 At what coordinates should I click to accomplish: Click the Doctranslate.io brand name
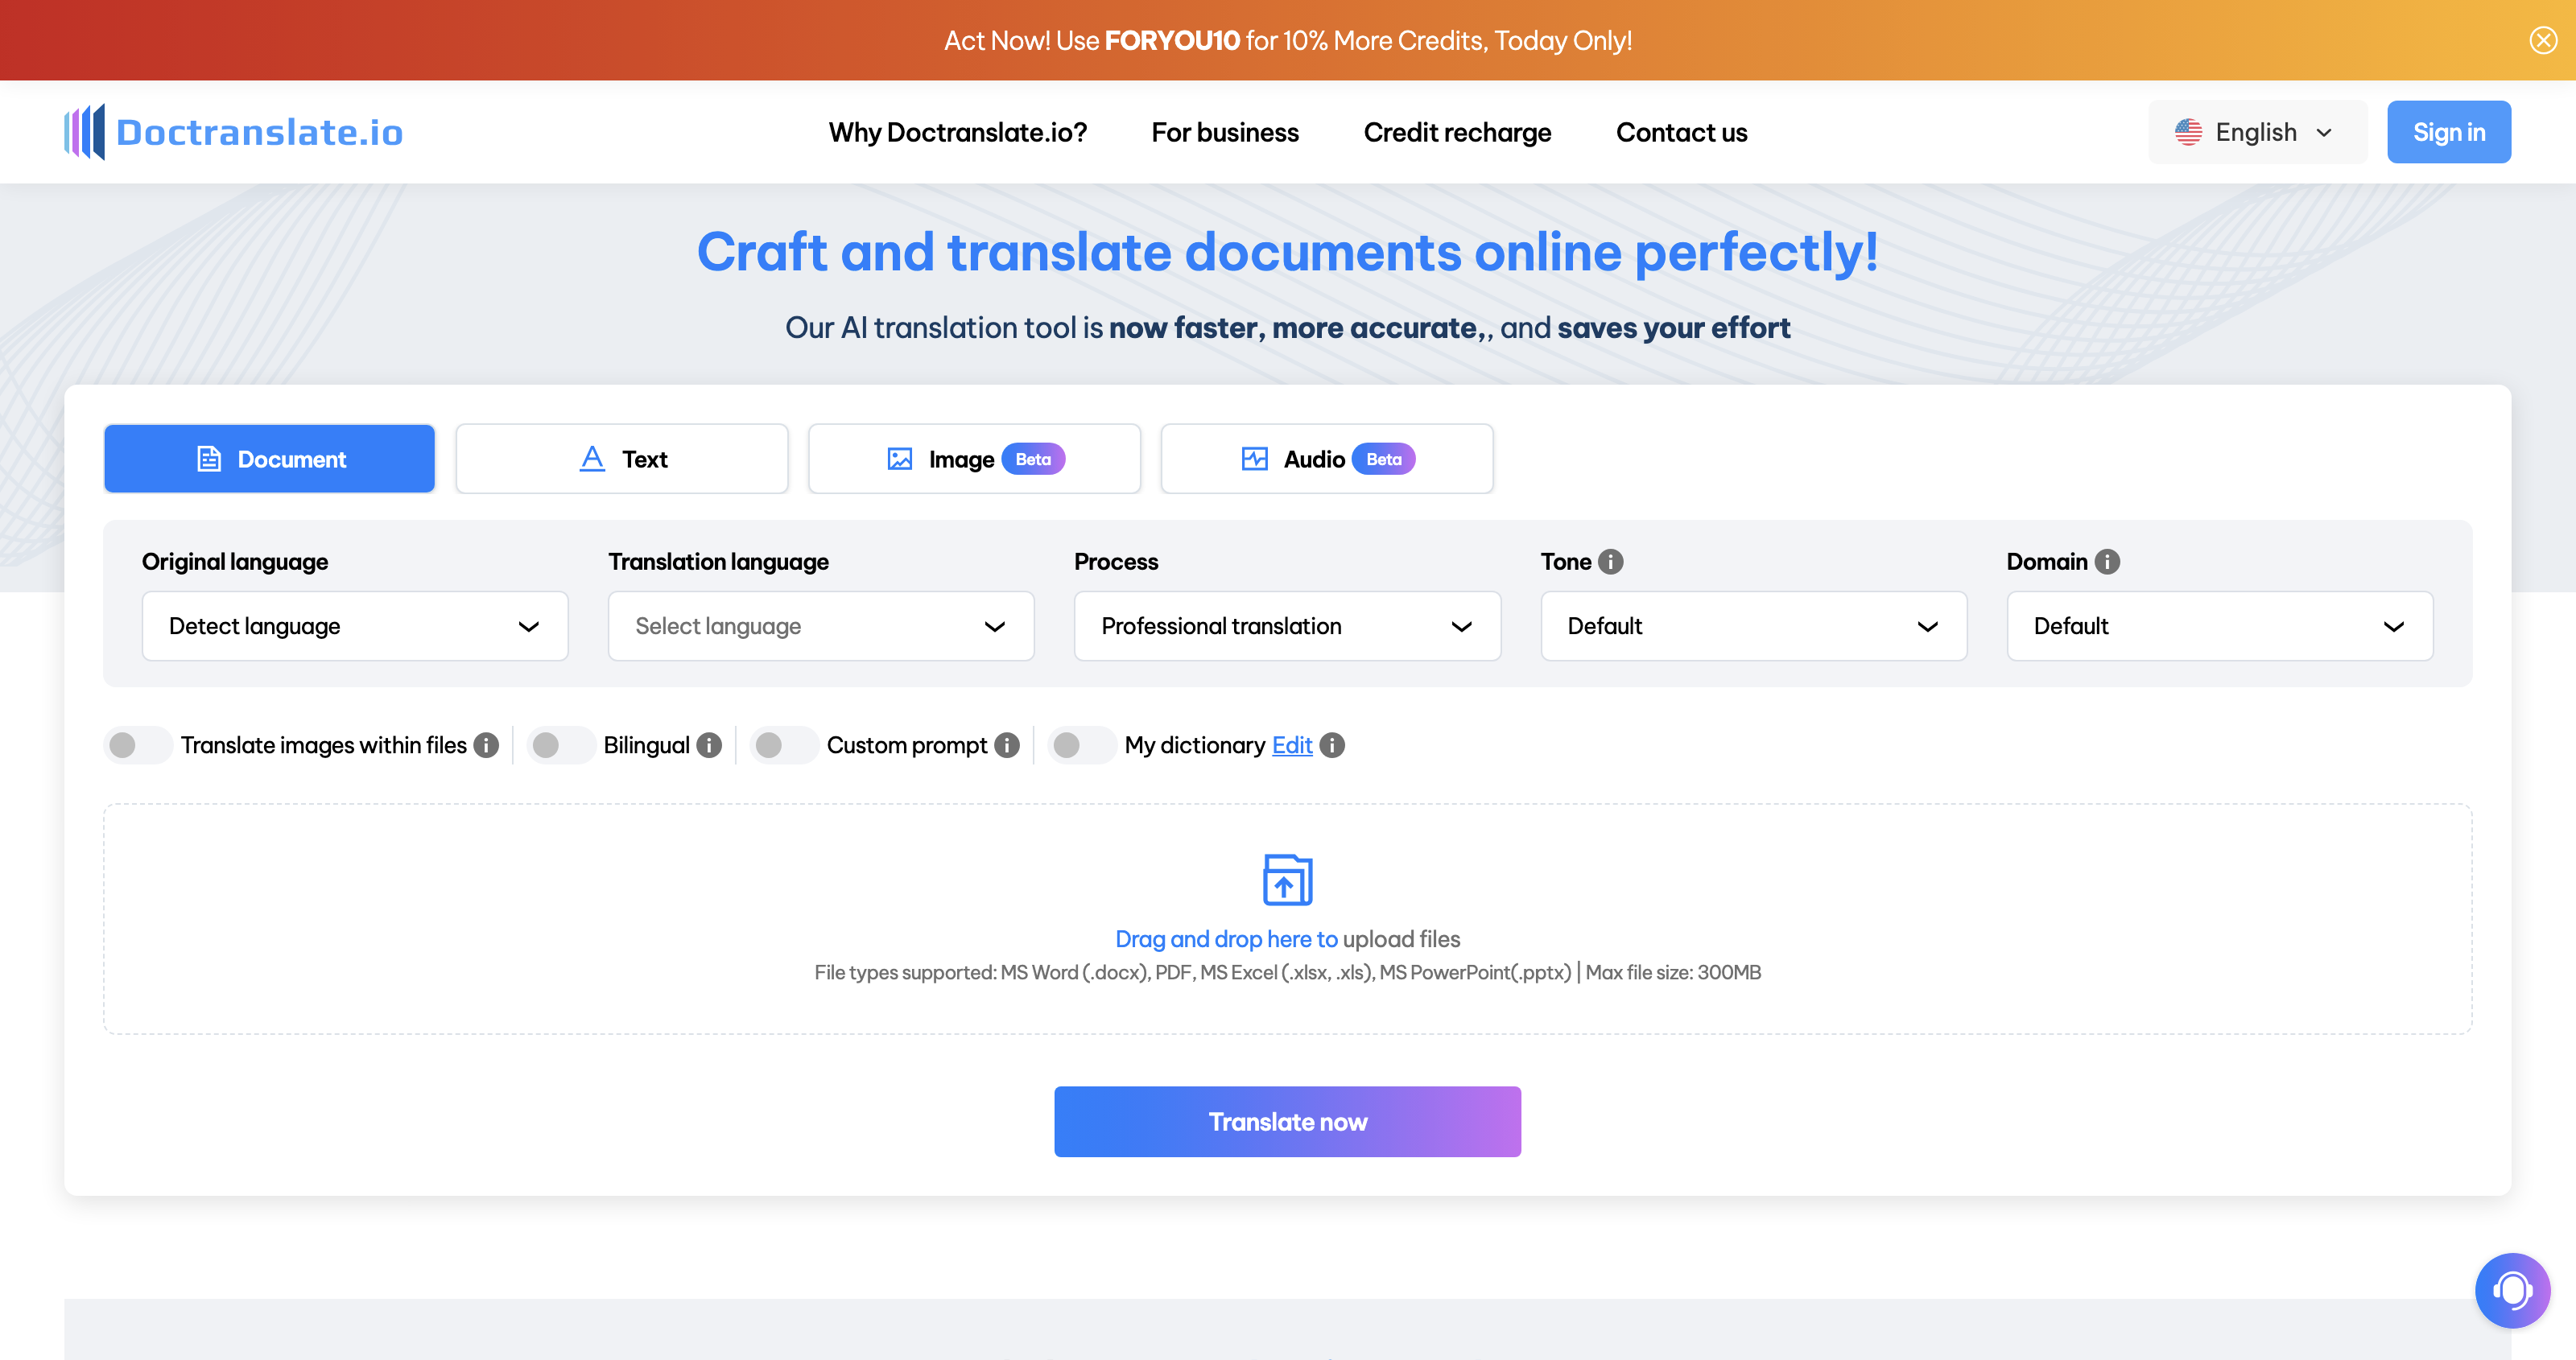260,132
